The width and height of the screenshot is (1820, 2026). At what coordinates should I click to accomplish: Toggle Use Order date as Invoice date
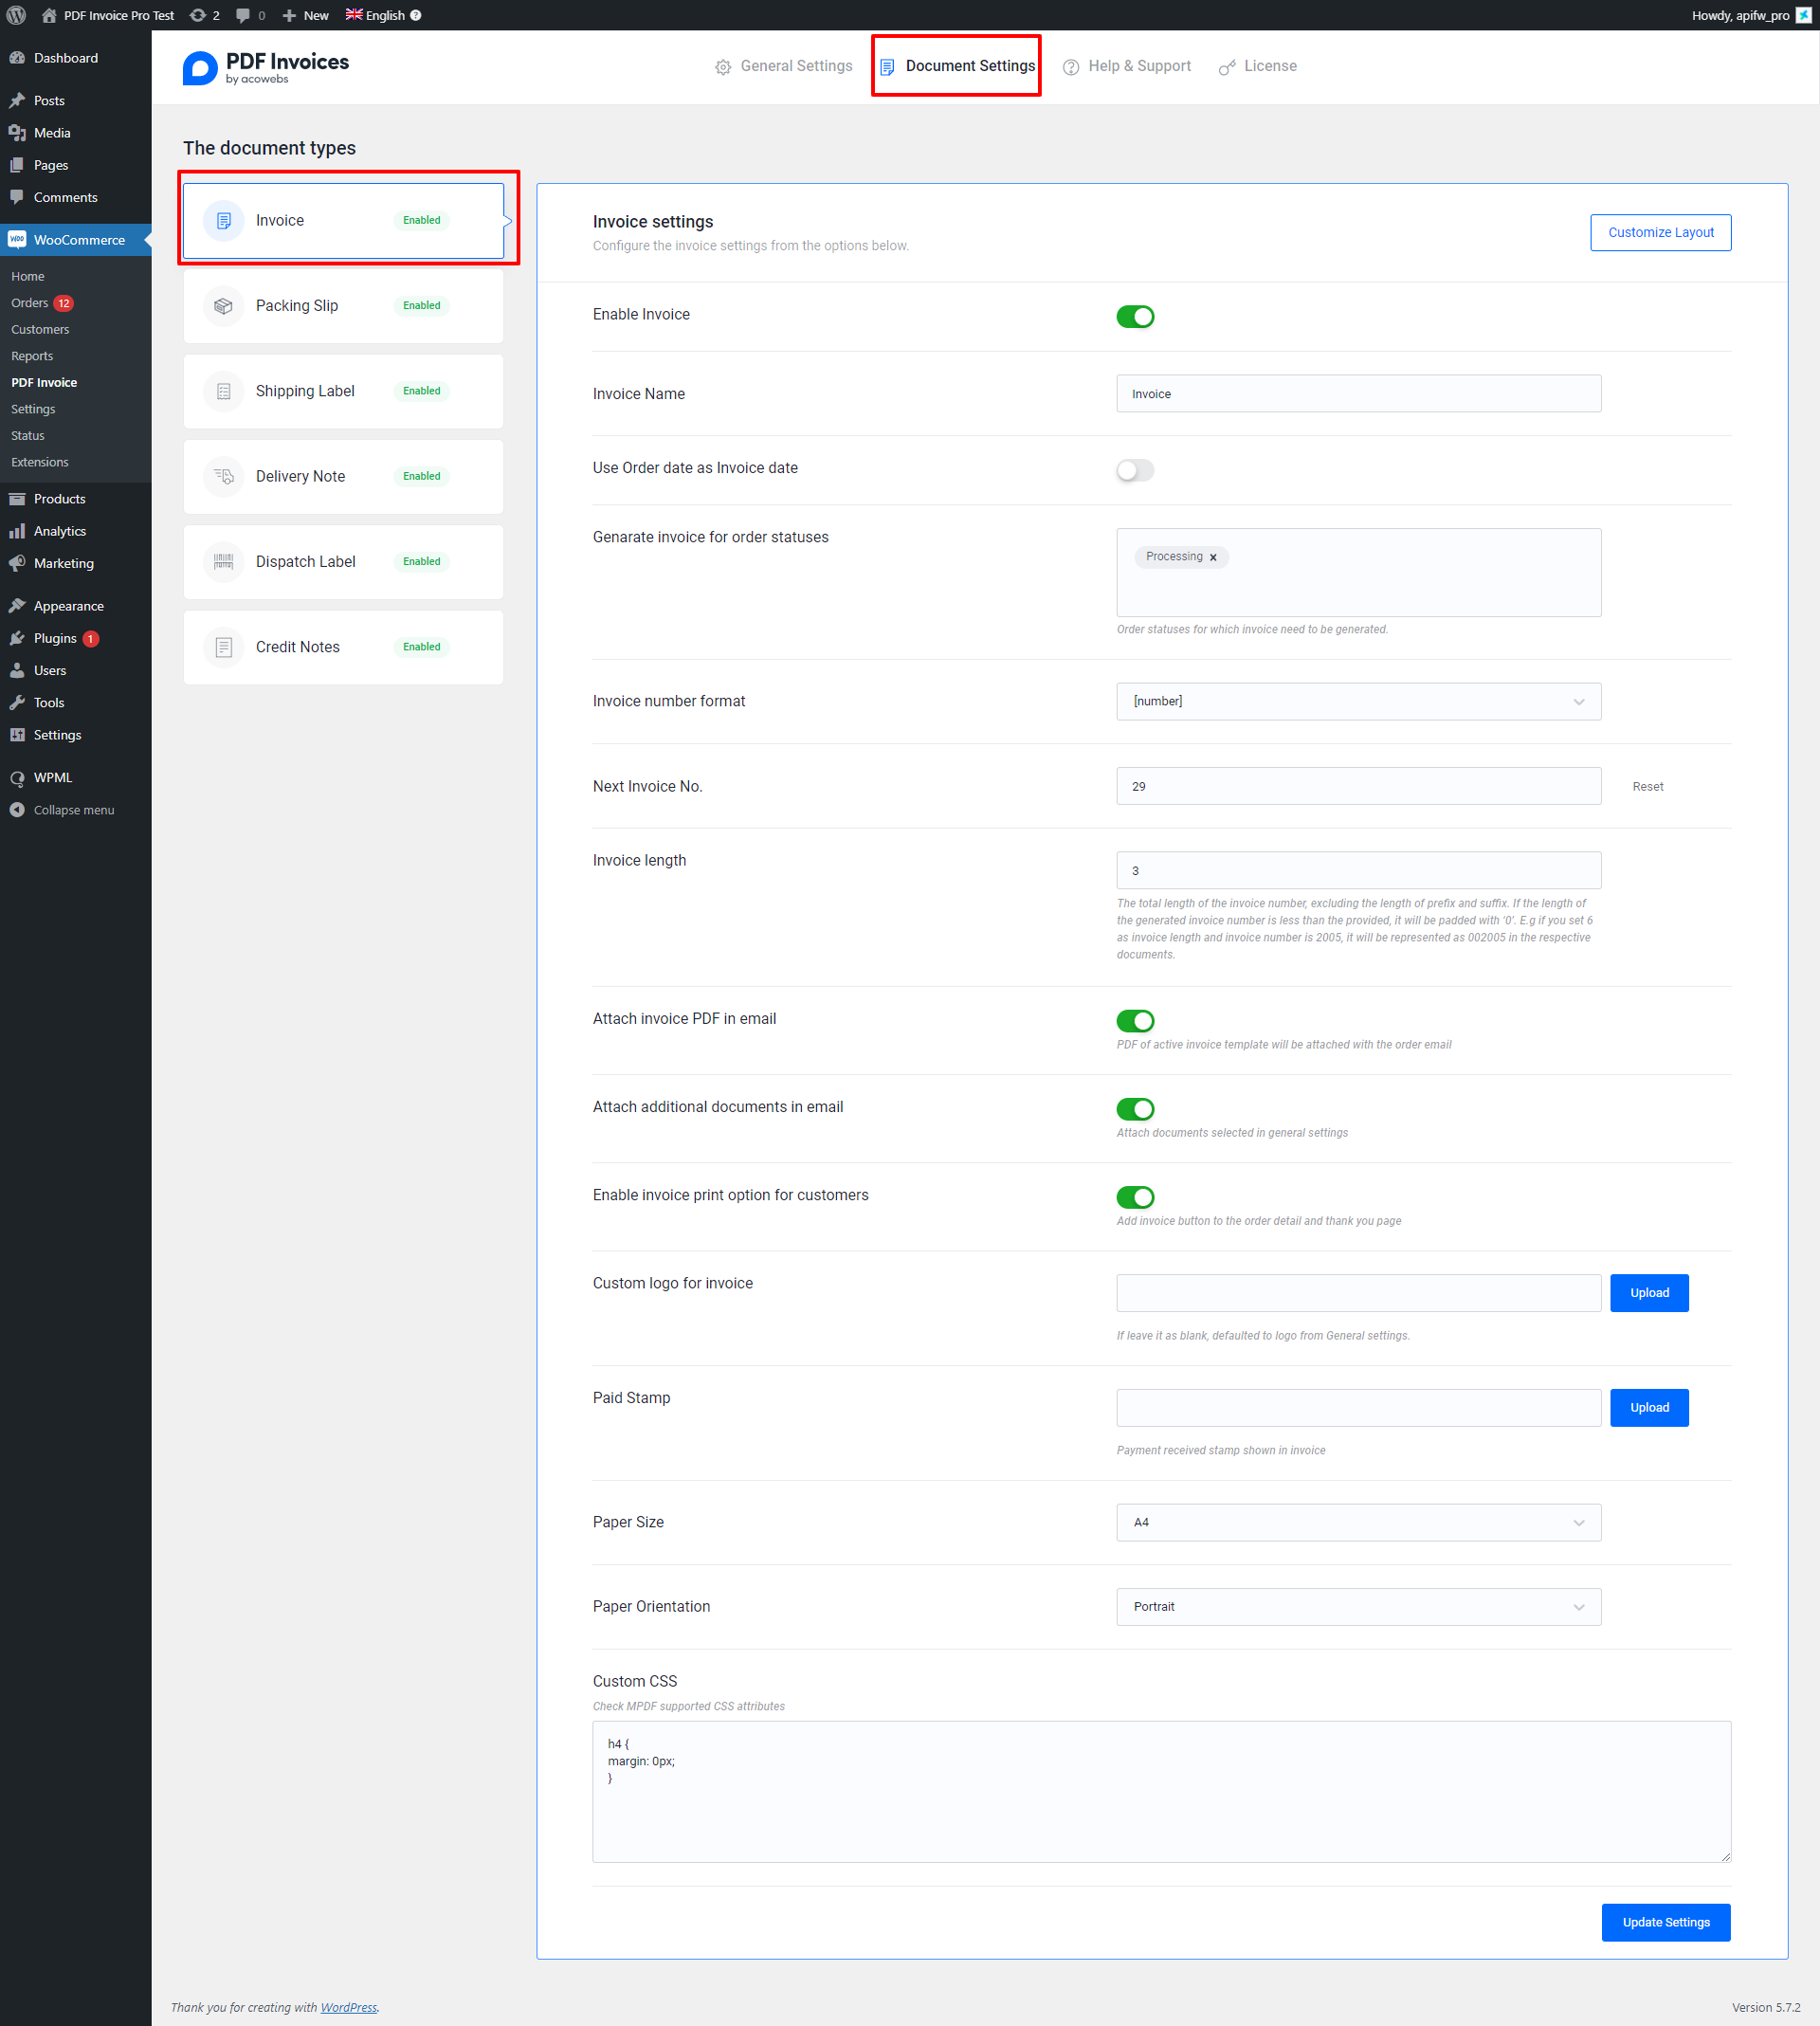[x=1135, y=470]
